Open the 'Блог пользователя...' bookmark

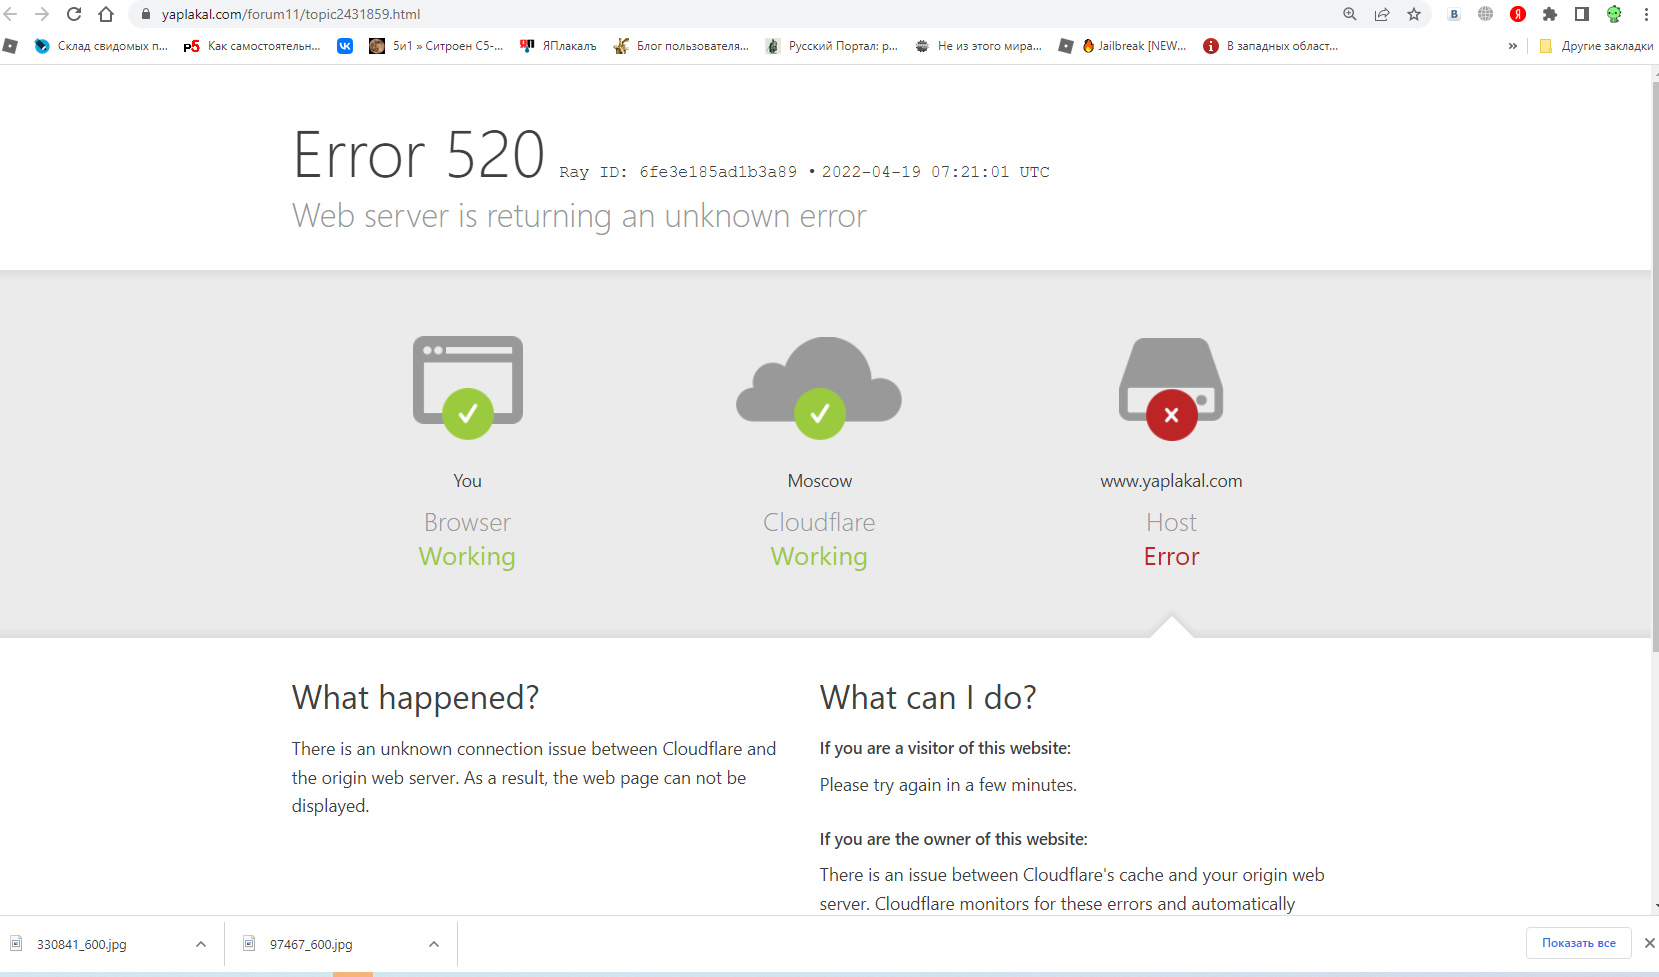click(681, 46)
